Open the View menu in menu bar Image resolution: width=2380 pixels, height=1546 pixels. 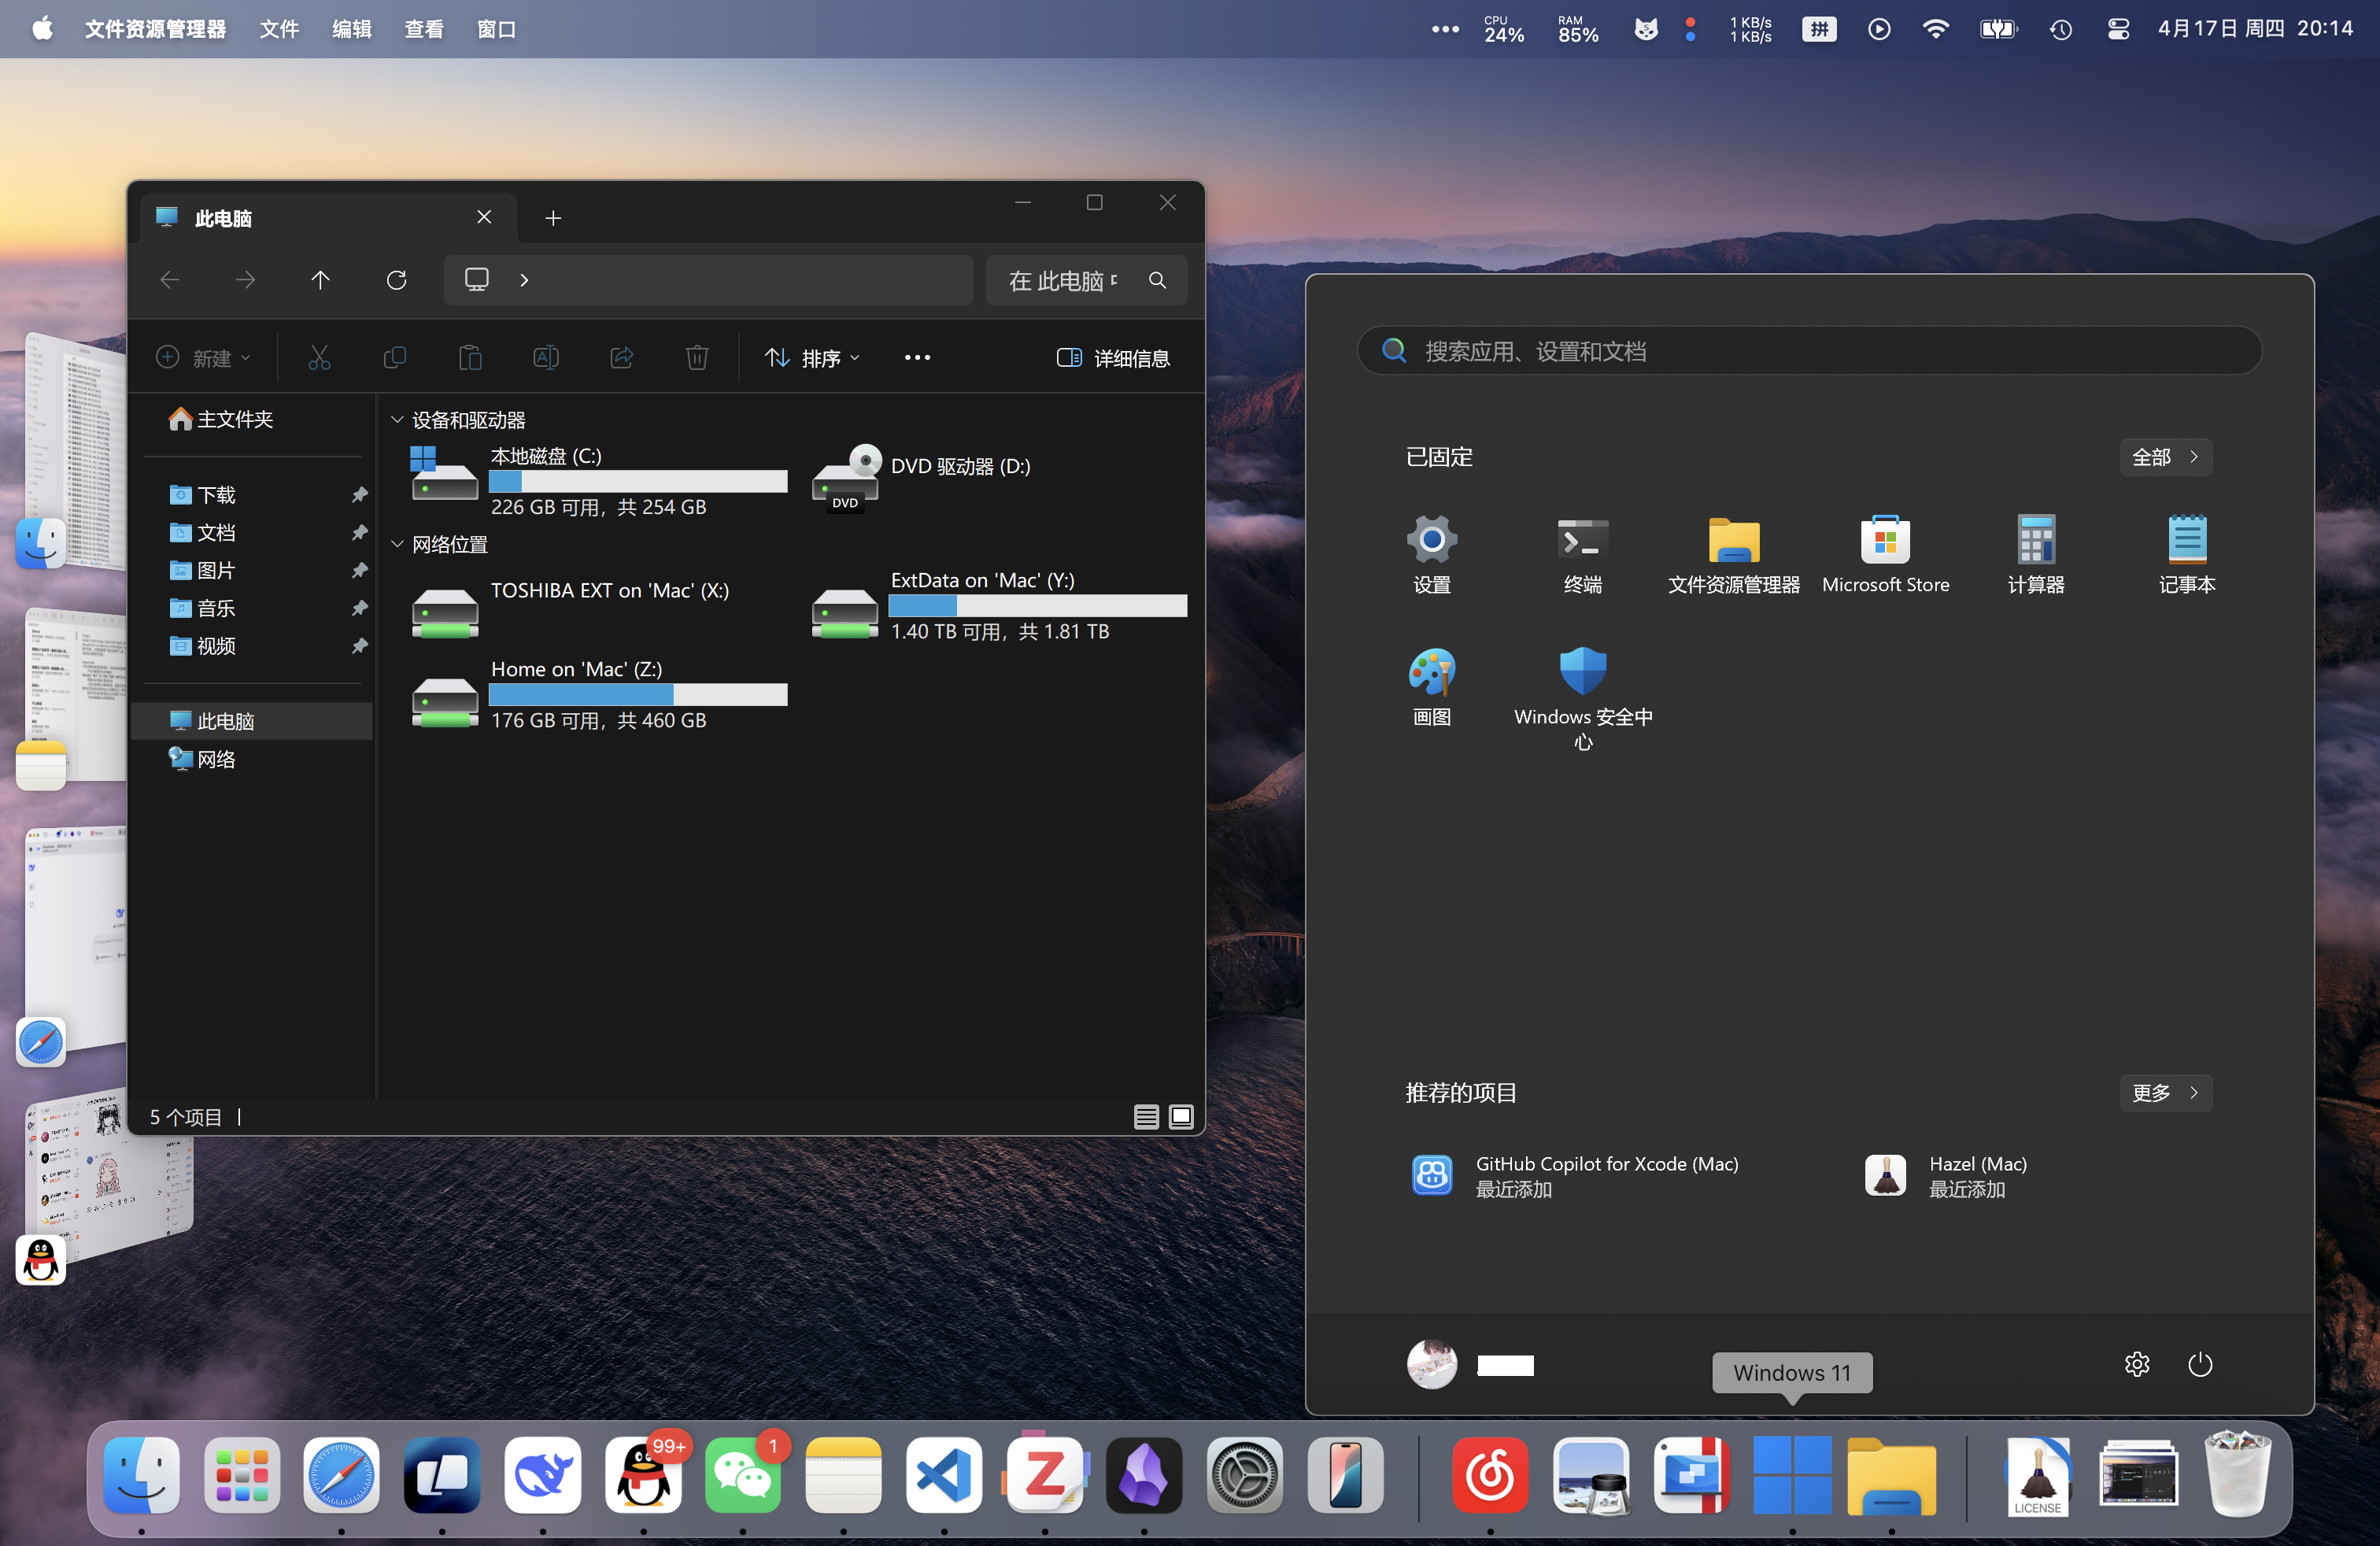(423, 29)
